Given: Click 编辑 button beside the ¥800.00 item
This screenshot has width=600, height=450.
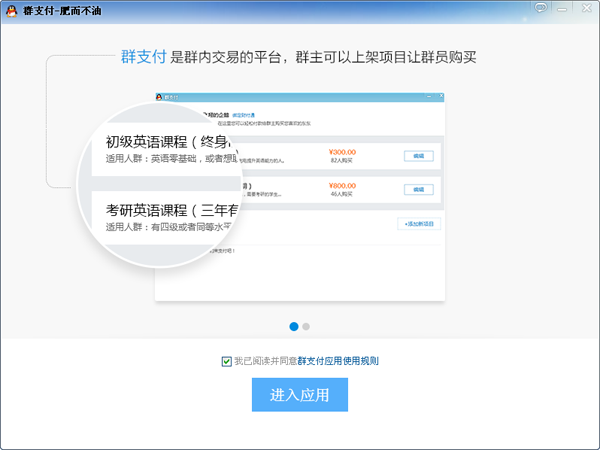Looking at the screenshot, I should pos(418,189).
